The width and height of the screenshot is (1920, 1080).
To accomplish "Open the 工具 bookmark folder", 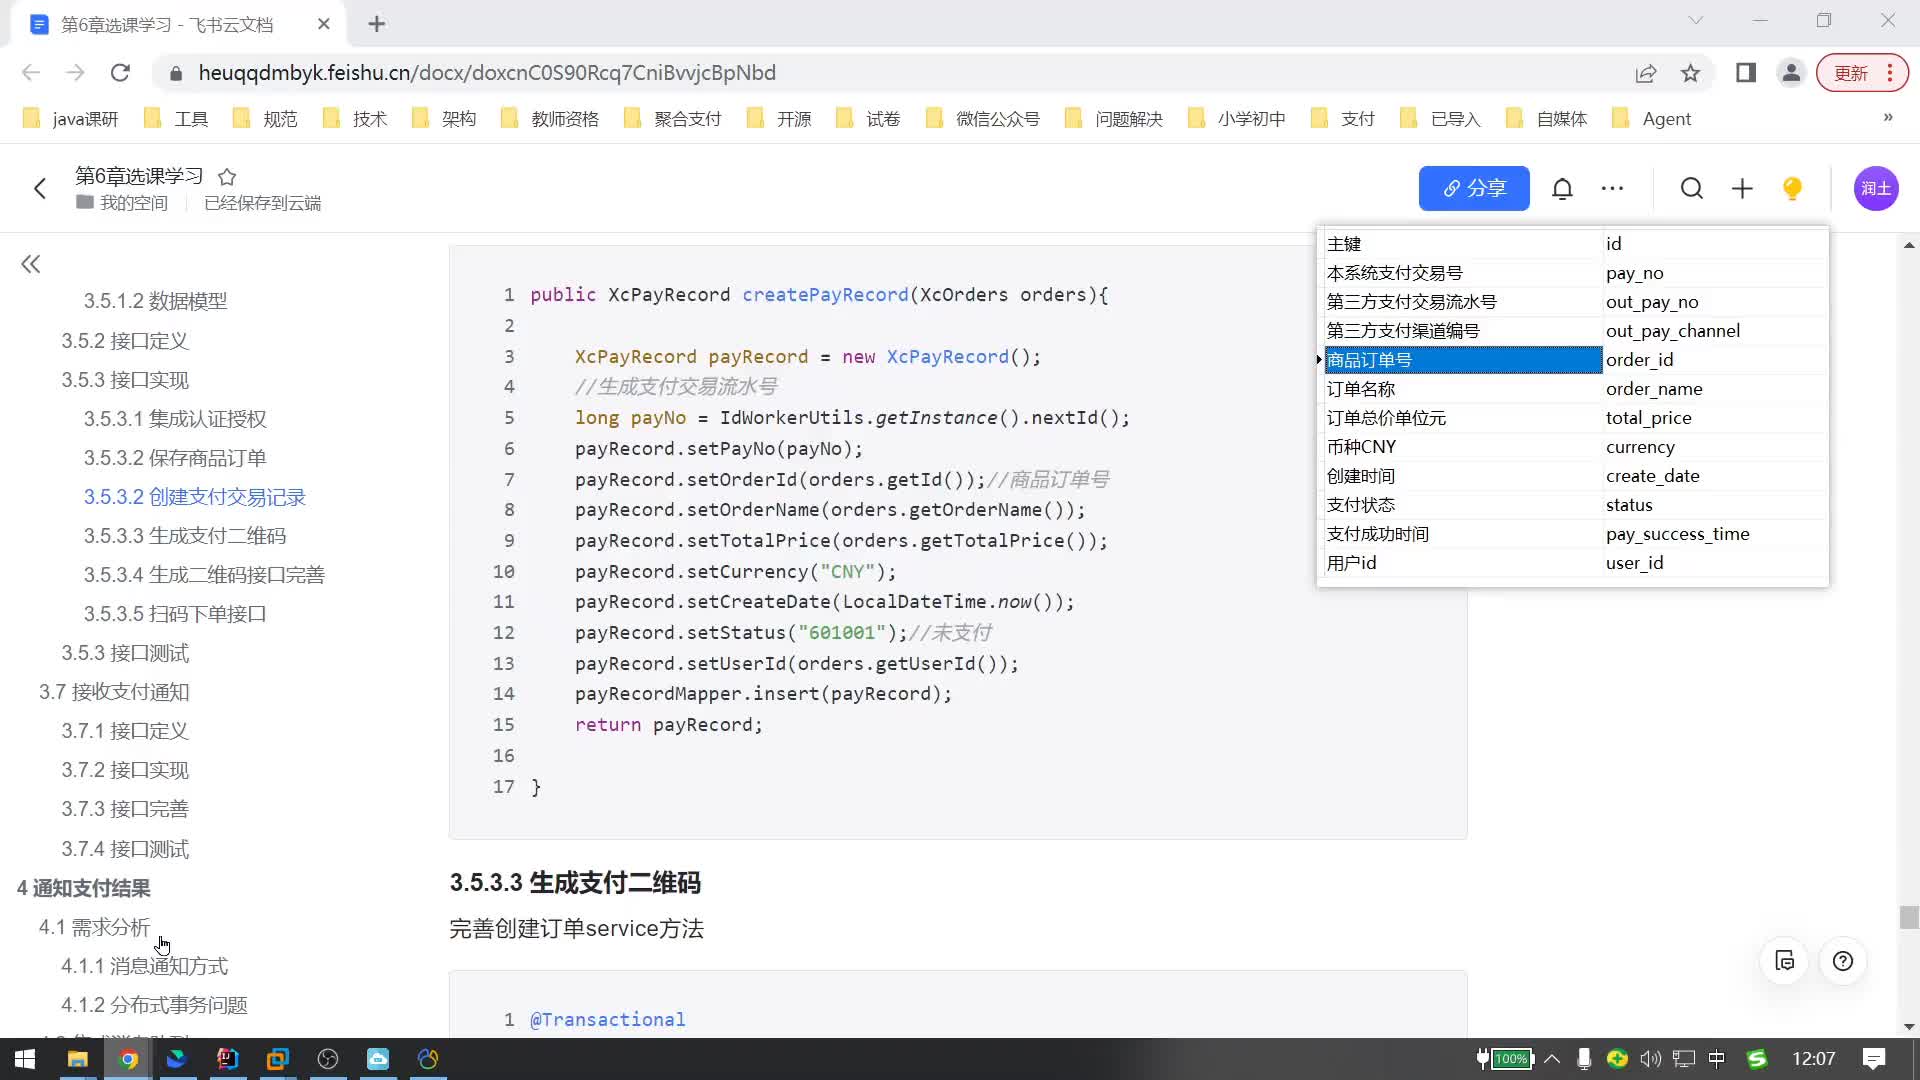I will pyautogui.click(x=176, y=119).
